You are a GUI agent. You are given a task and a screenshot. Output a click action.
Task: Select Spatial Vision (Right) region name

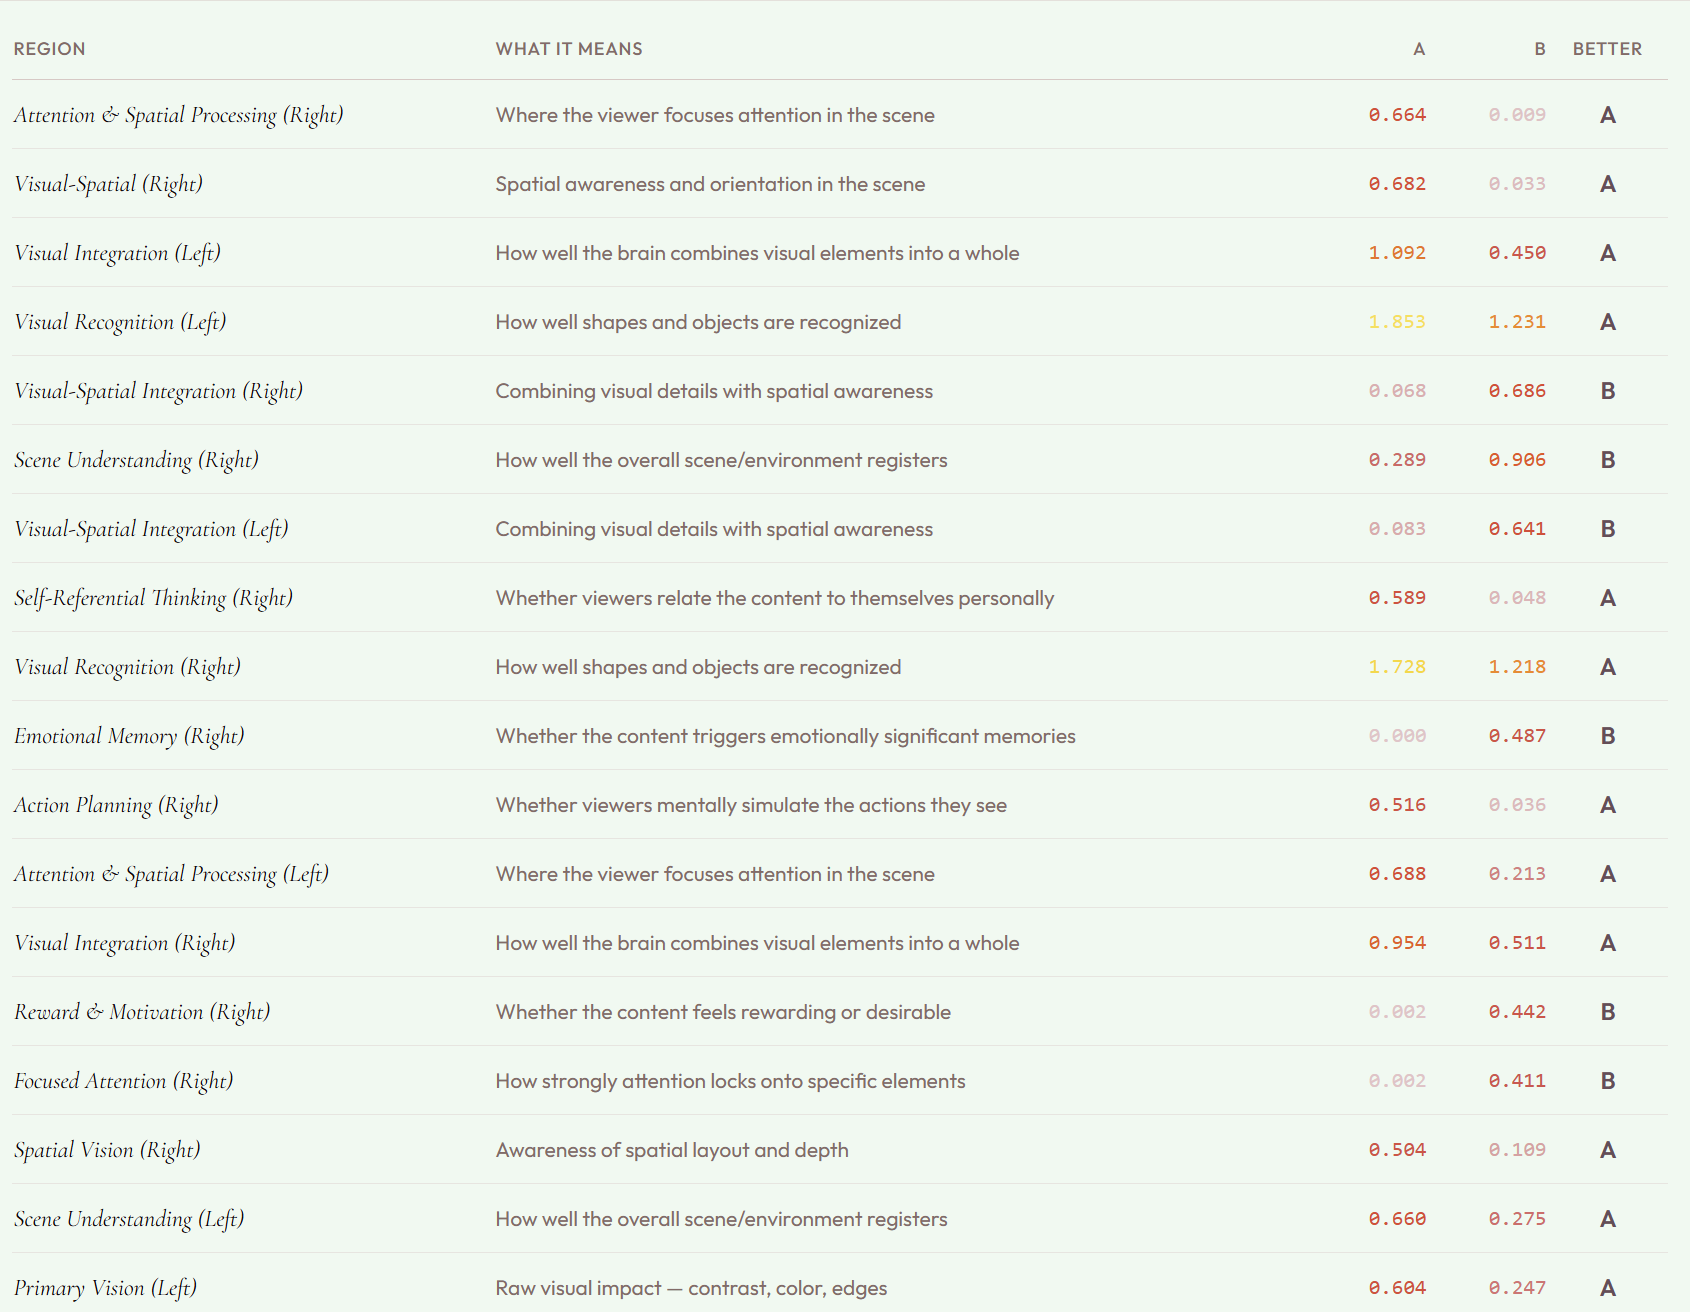pyautogui.click(x=107, y=1150)
